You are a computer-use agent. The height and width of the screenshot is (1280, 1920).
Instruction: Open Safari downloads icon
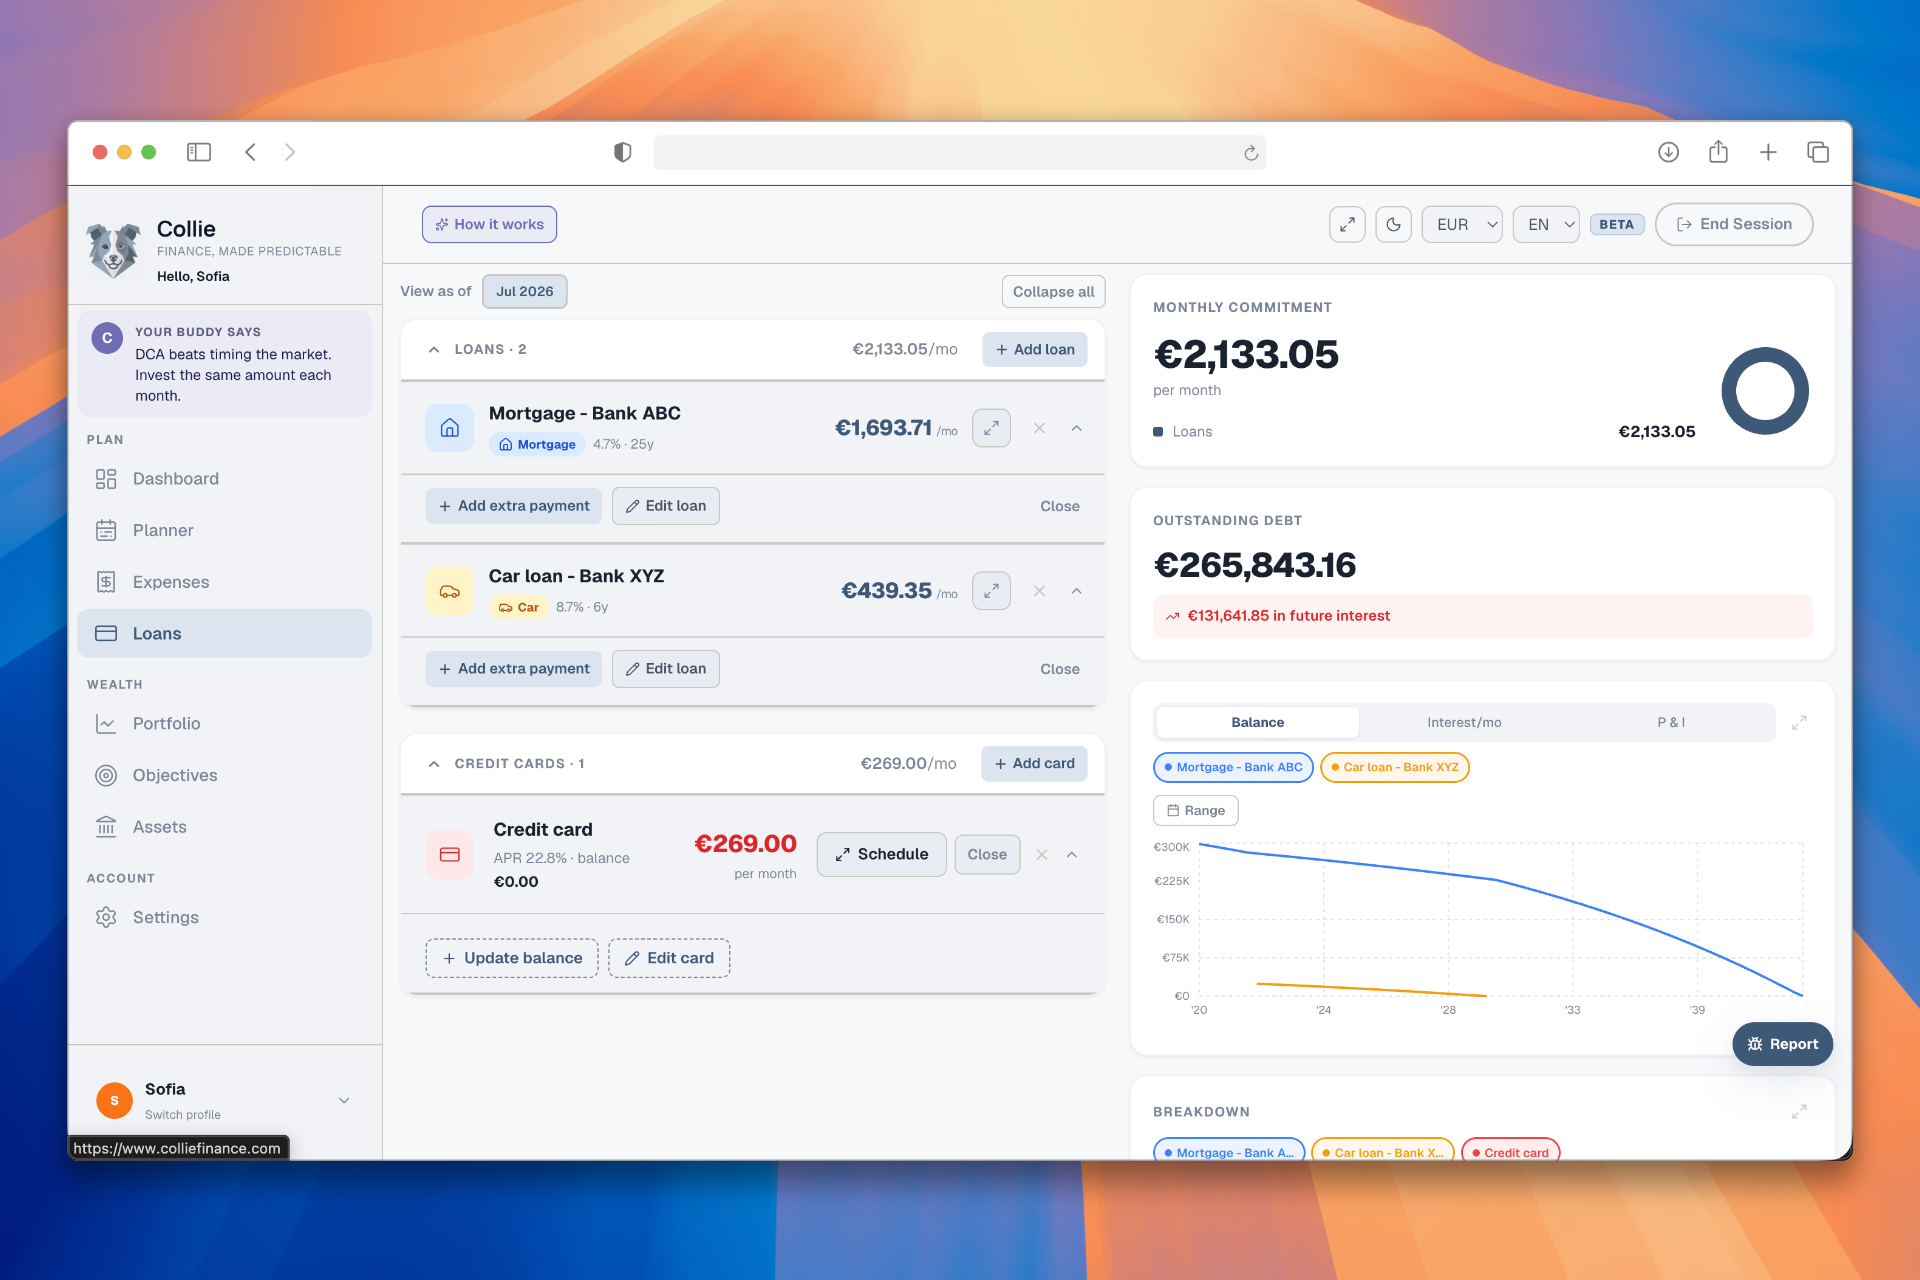click(x=1668, y=152)
